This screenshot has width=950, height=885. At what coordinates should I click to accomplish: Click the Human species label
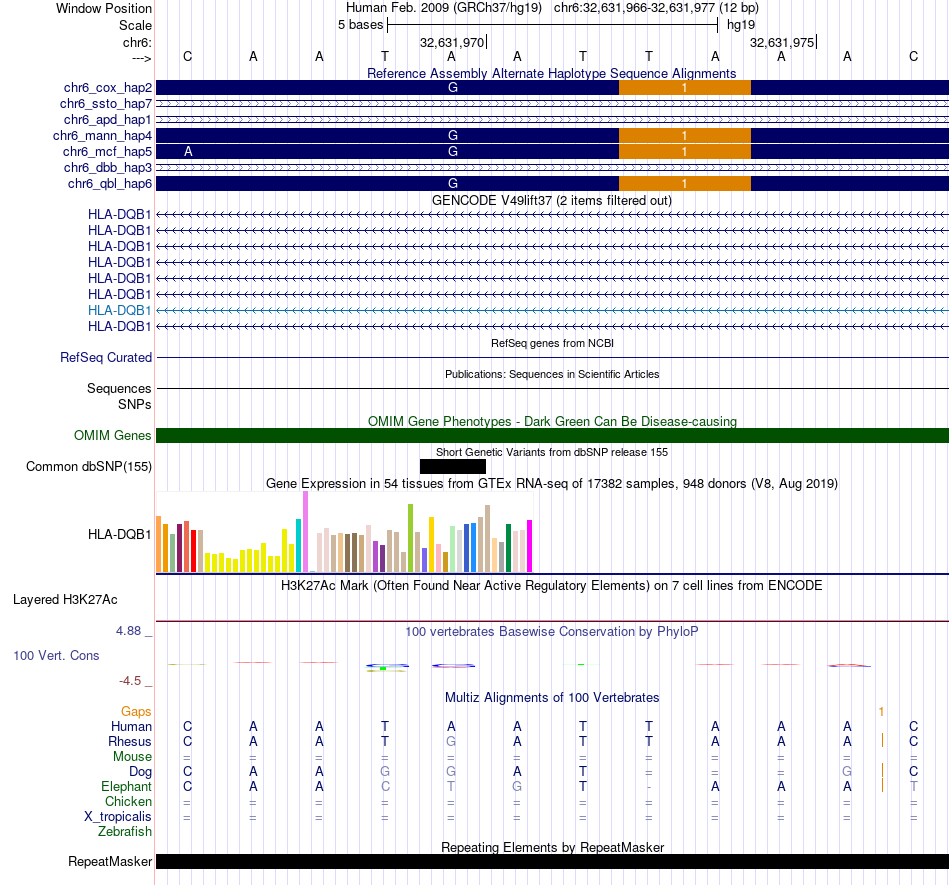[131, 726]
